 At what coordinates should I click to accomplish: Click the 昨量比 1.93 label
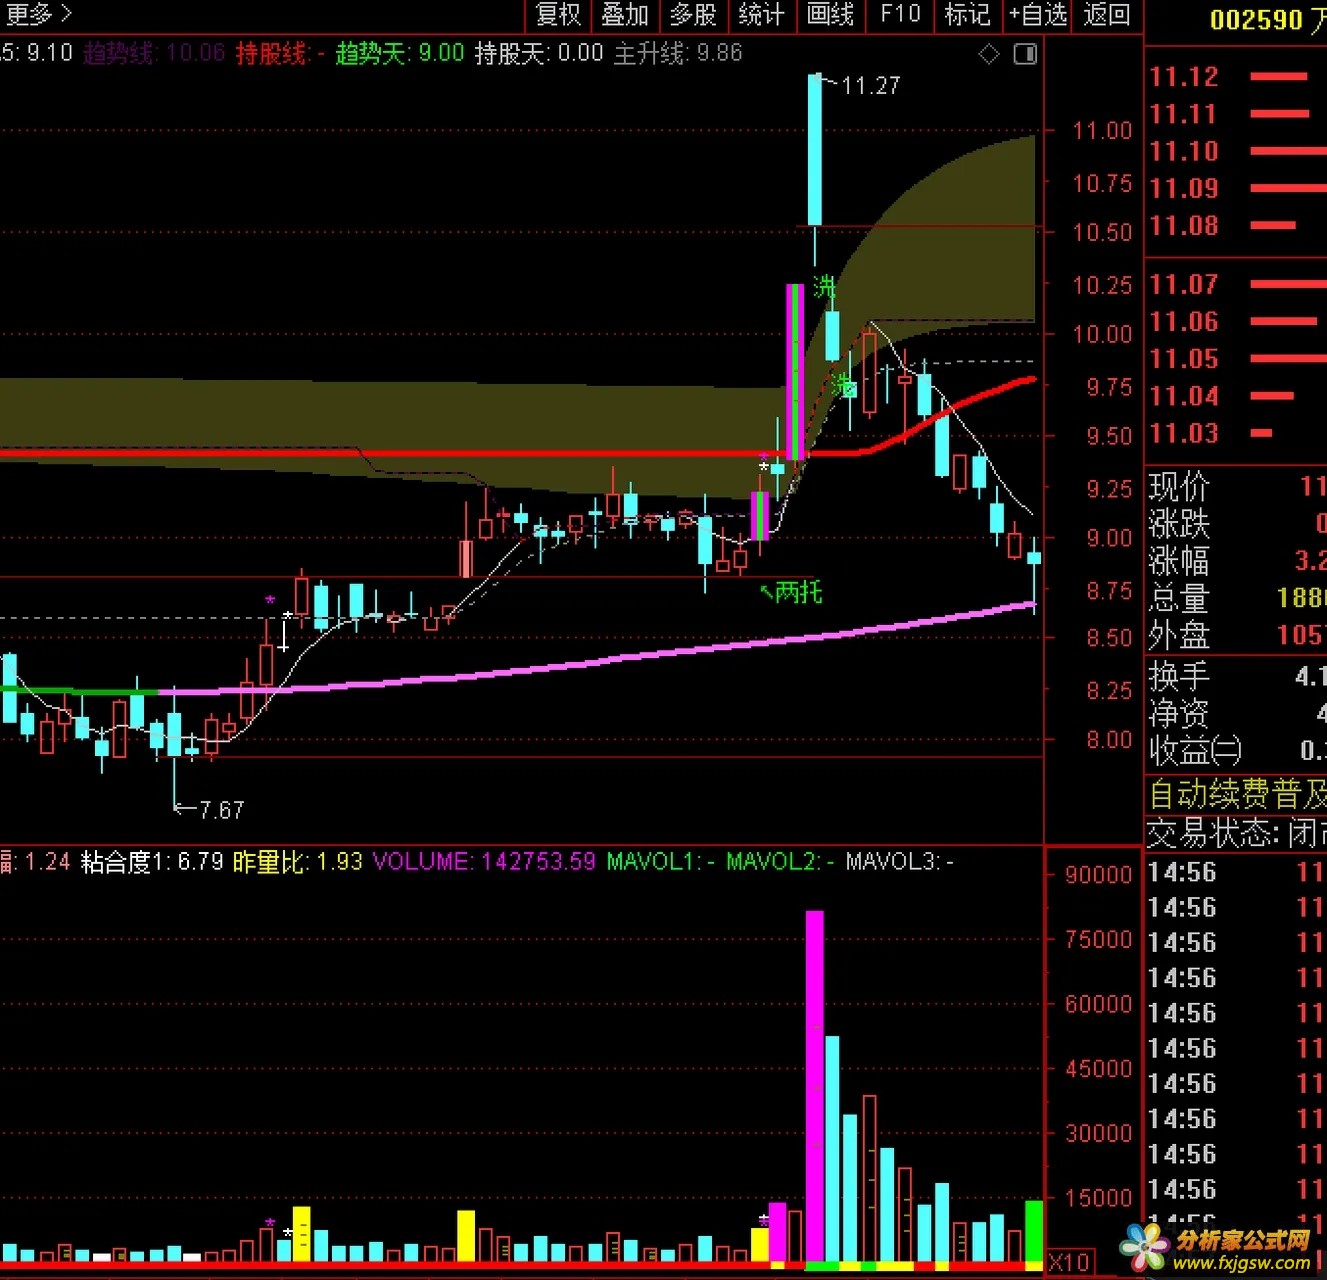tap(298, 861)
